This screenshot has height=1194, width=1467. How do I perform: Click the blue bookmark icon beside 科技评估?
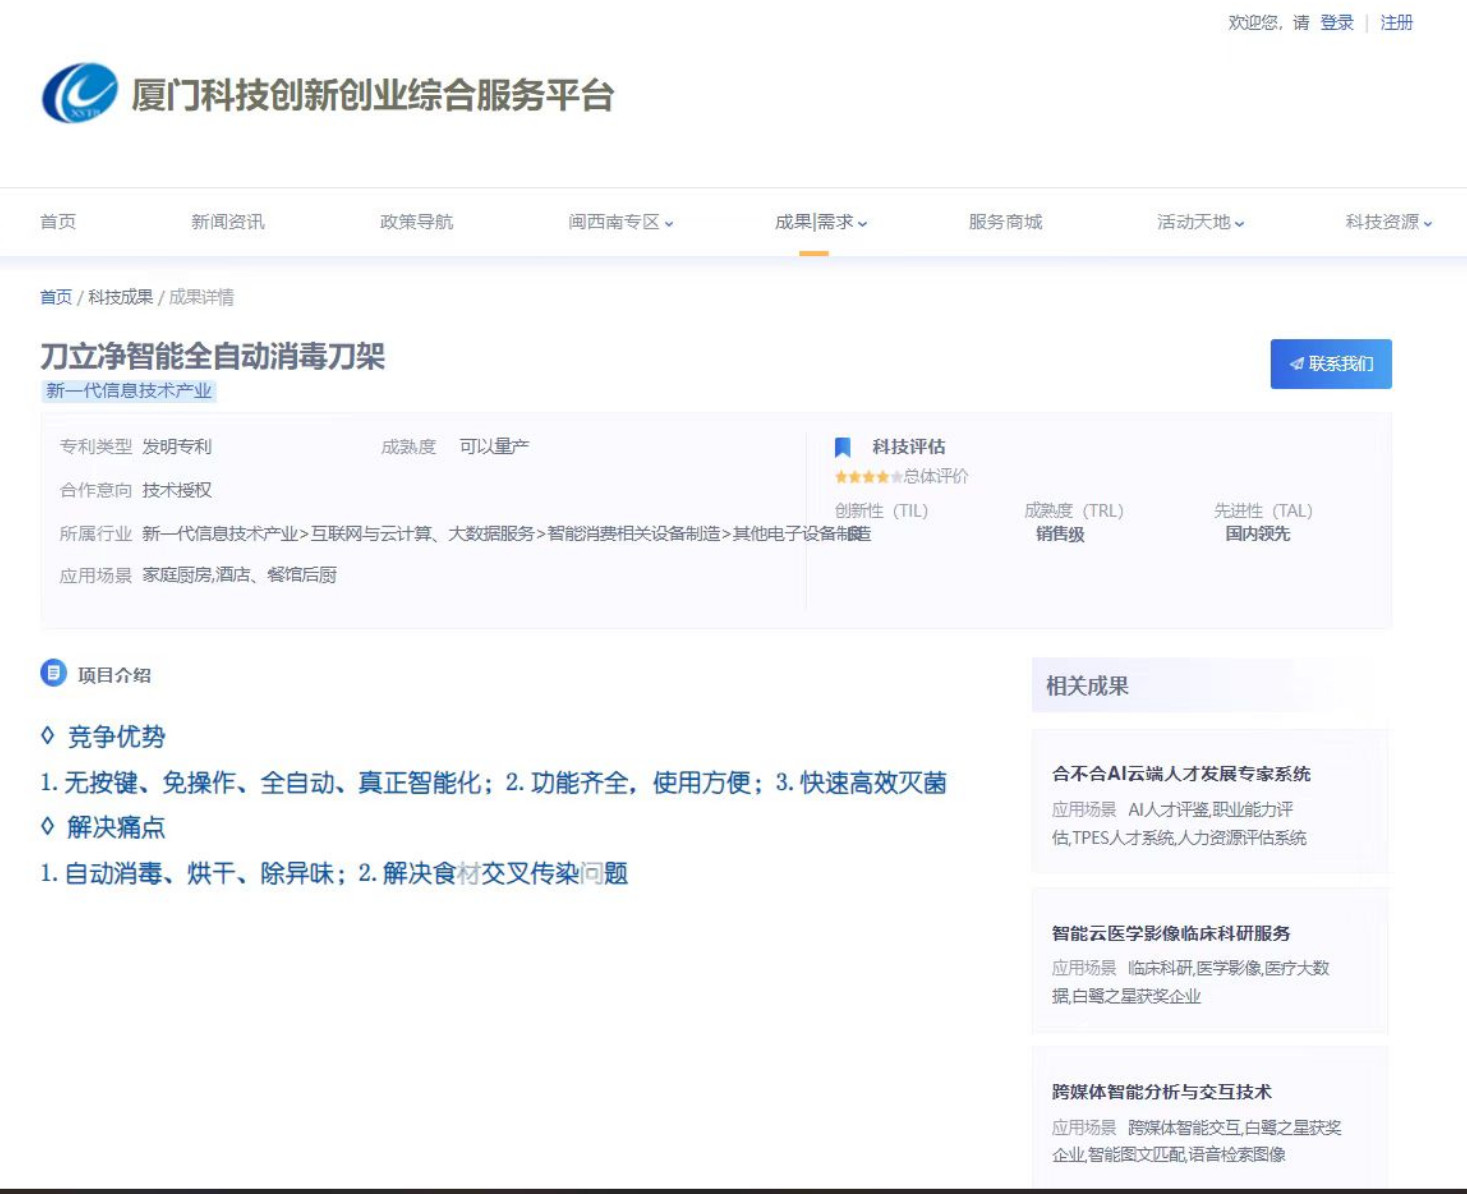point(842,447)
